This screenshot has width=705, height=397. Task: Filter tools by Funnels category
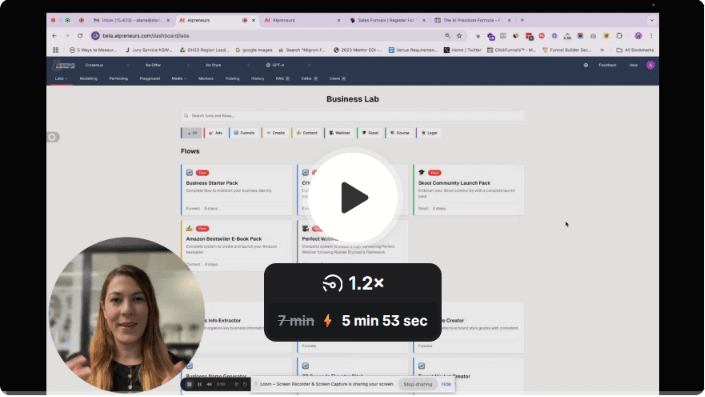click(x=244, y=133)
